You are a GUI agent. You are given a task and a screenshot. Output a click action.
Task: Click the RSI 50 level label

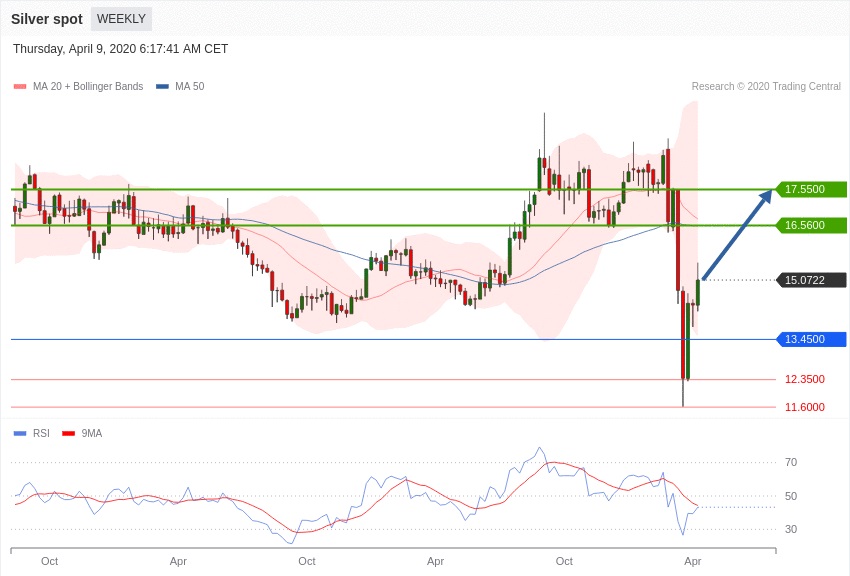791,496
